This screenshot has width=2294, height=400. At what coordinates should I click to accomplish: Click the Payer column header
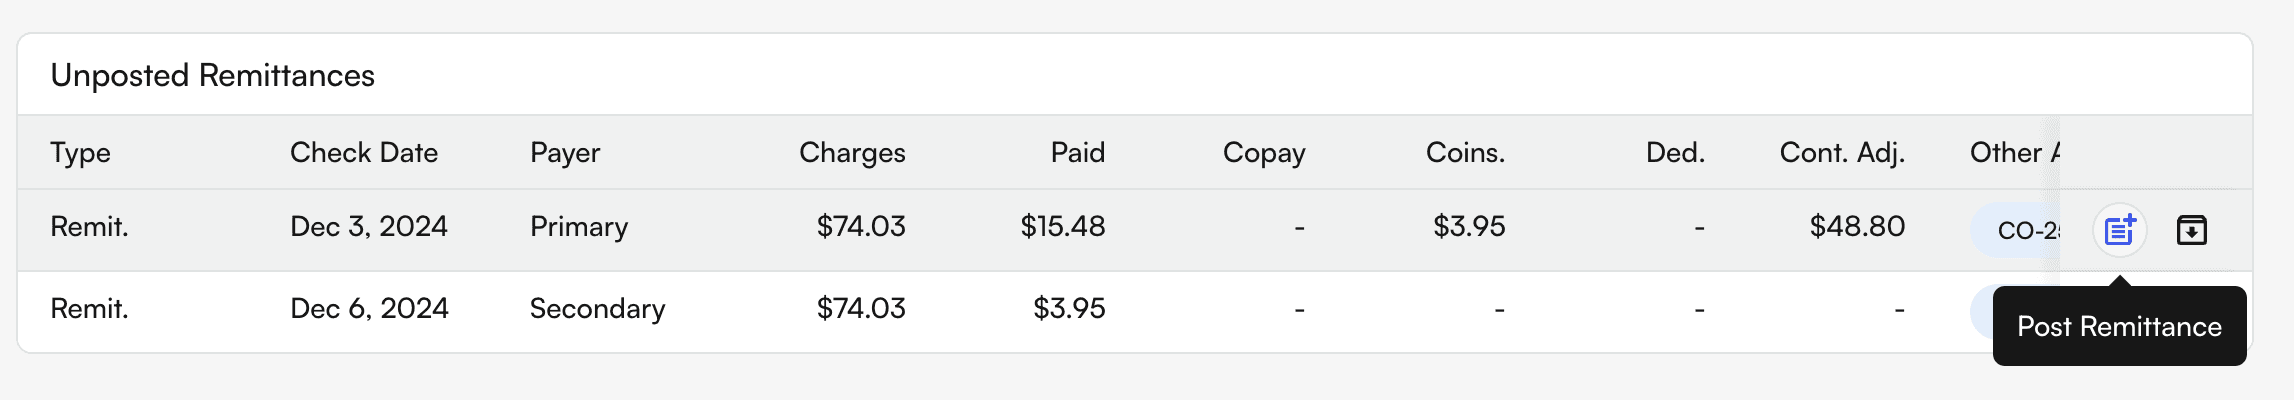click(x=565, y=152)
